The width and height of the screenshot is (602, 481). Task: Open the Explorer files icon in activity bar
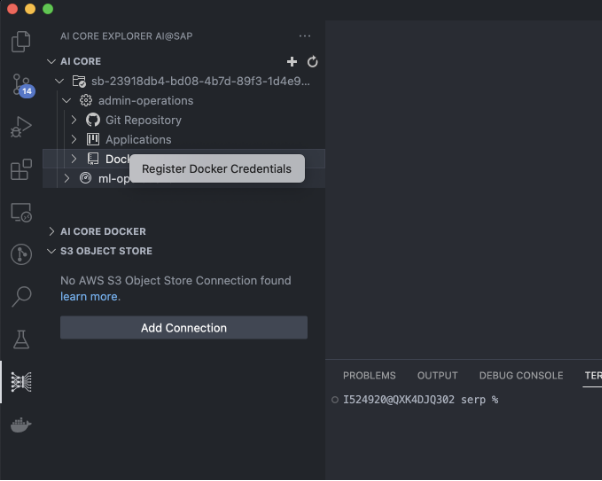[x=21, y=41]
